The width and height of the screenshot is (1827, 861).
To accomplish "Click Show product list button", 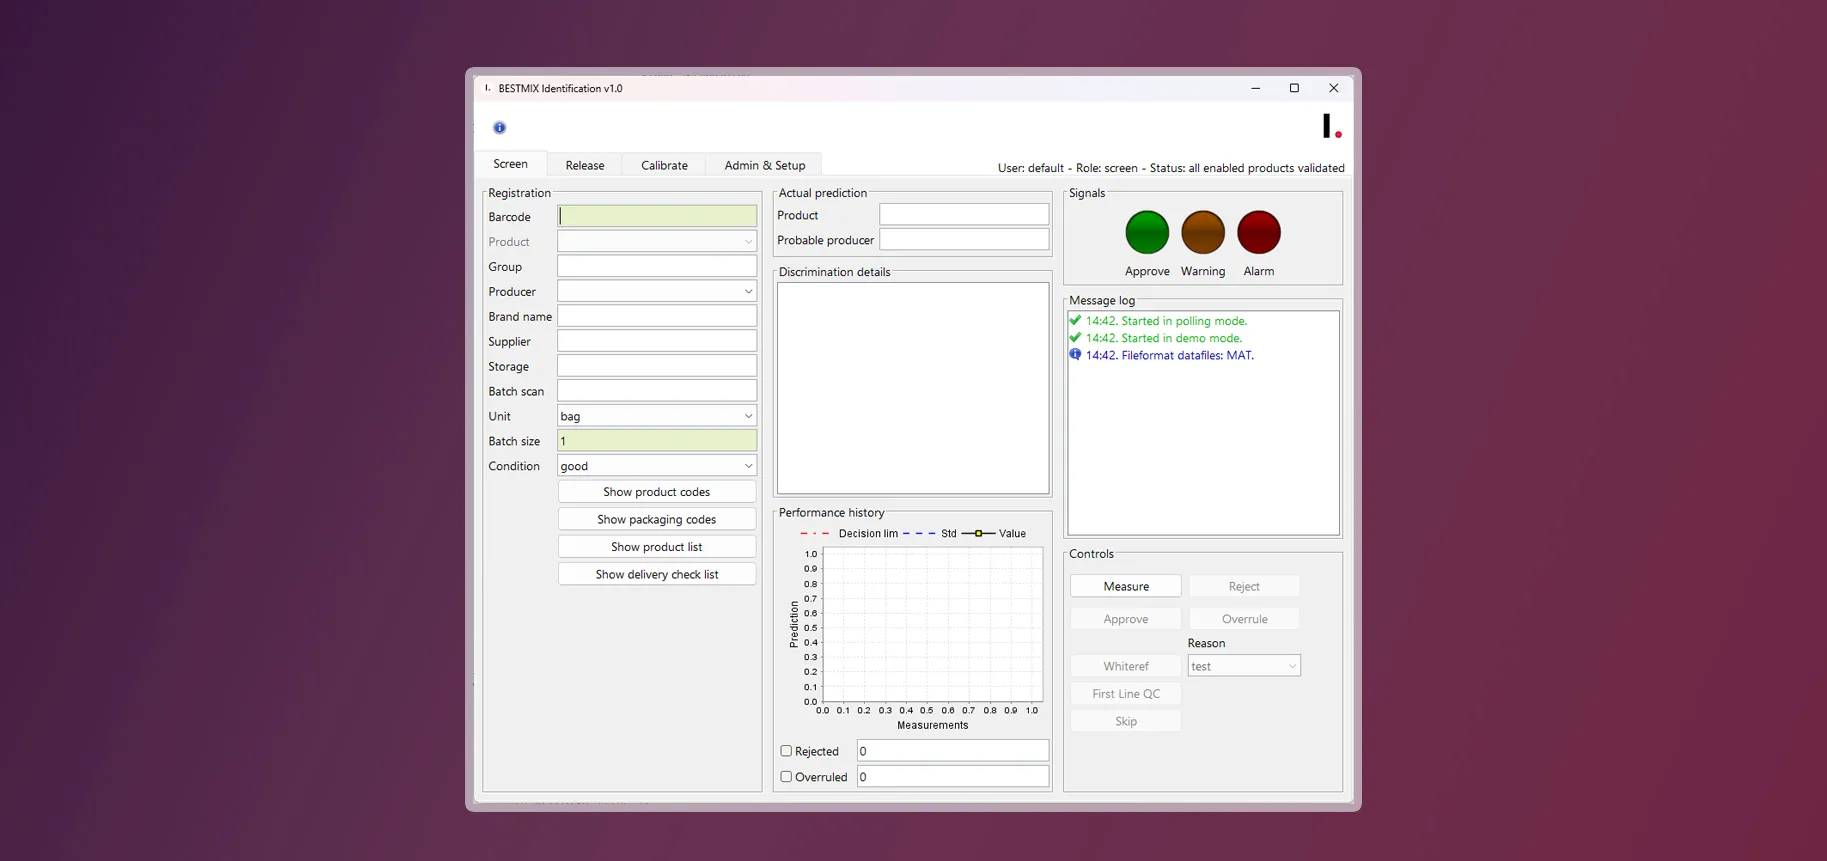I will click(x=657, y=547).
